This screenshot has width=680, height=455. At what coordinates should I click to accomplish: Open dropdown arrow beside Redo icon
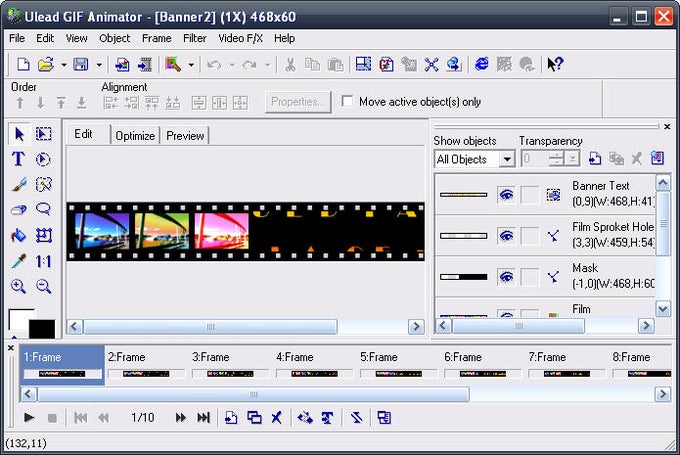(267, 65)
